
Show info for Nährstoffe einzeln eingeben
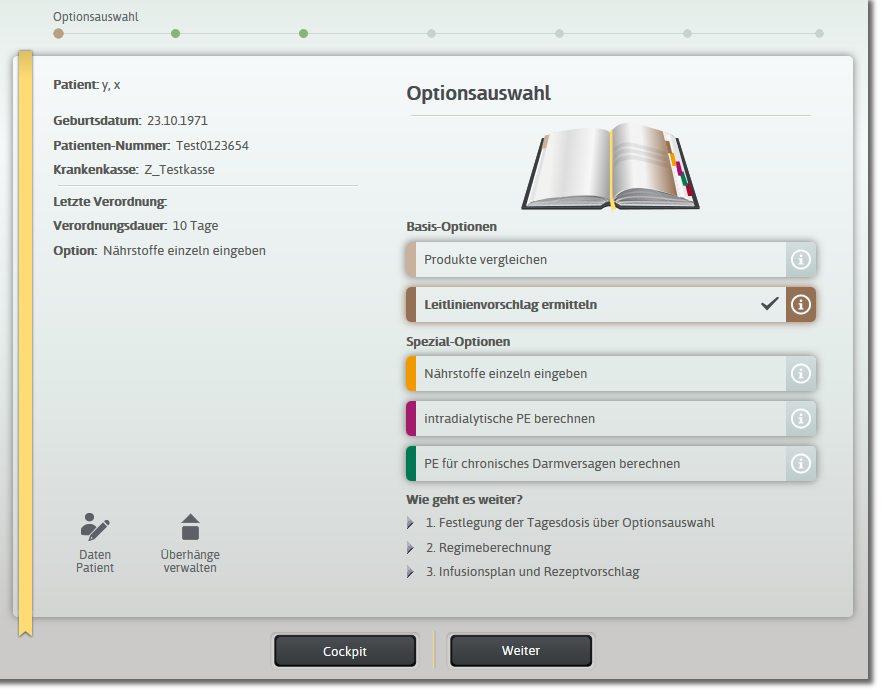click(801, 373)
